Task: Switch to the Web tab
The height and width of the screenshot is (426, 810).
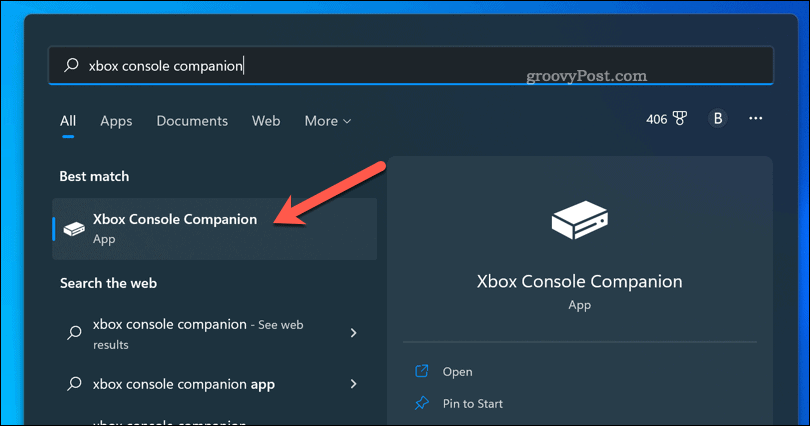Action: pos(266,121)
